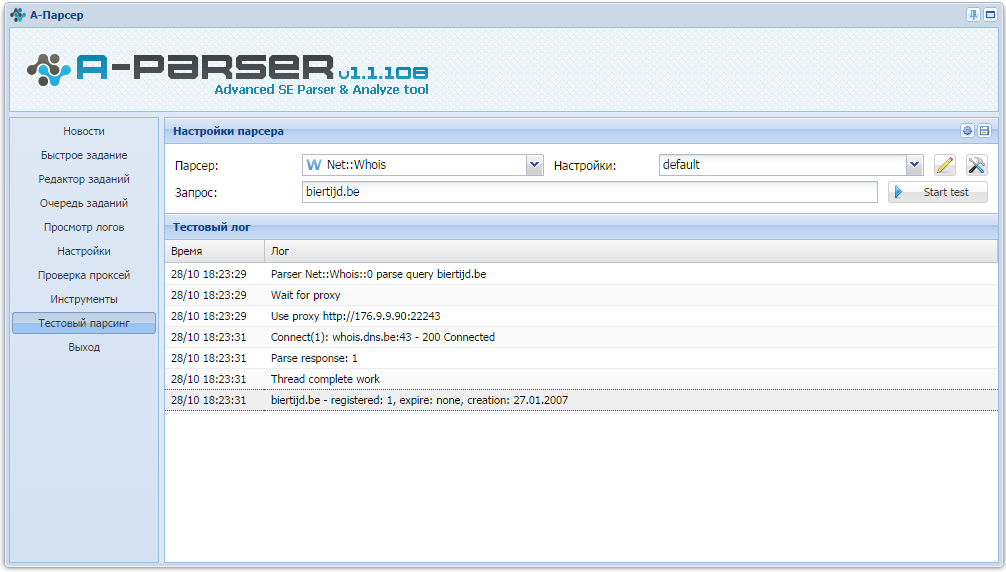Image resolution: width=1006 pixels, height=572 pixels.
Task: Click the v1.1.108 version text
Action: click(383, 72)
